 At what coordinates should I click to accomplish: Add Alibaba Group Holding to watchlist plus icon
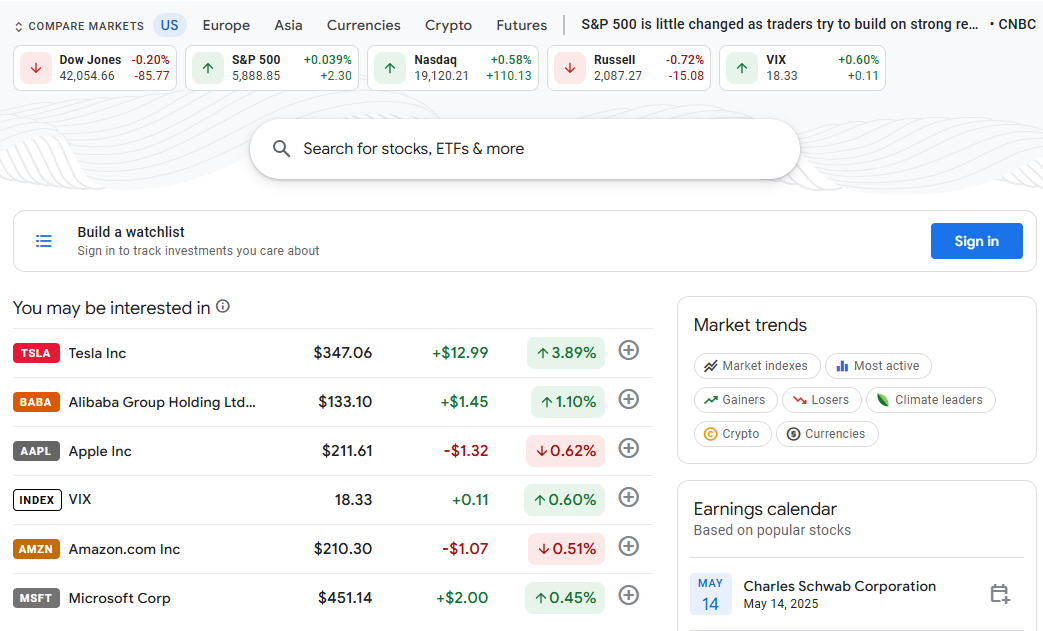629,400
